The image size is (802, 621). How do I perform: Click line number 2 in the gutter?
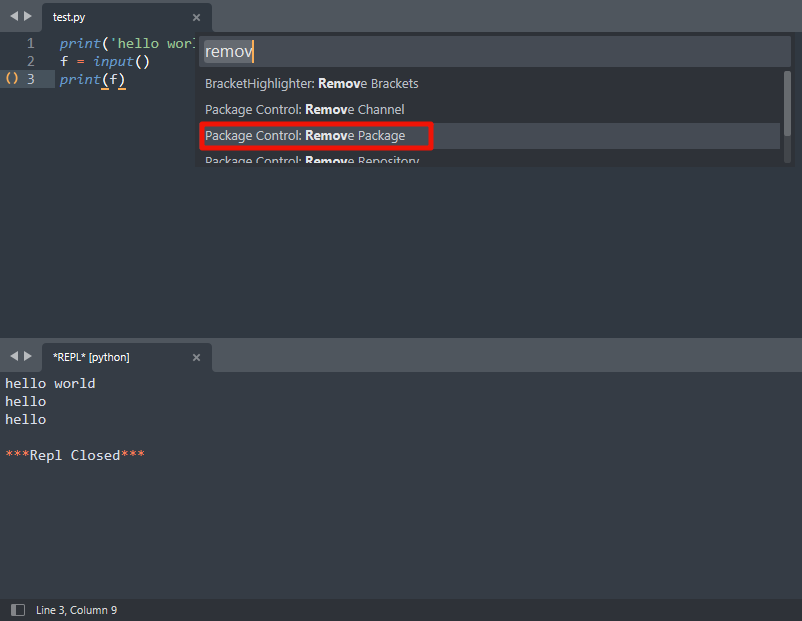tap(30, 61)
